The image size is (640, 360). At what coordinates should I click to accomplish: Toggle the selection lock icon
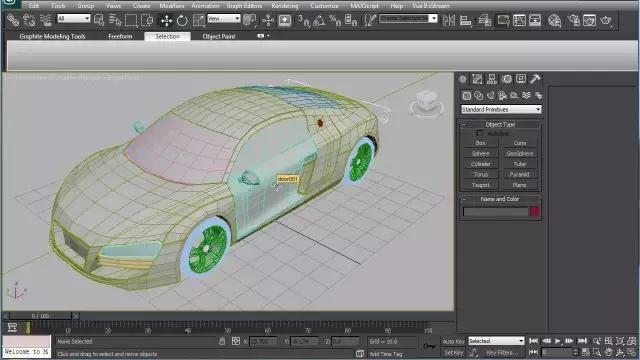click(222, 341)
